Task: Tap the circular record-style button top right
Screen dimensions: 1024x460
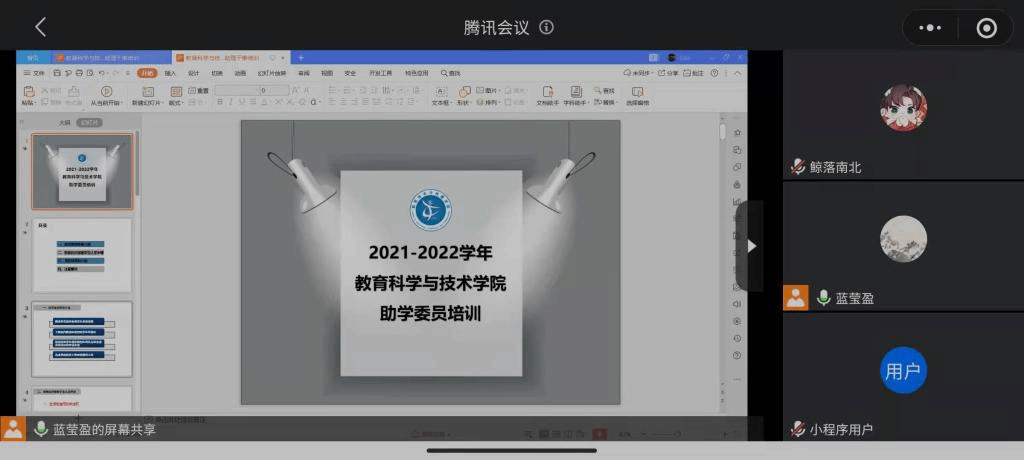Action: 986,28
